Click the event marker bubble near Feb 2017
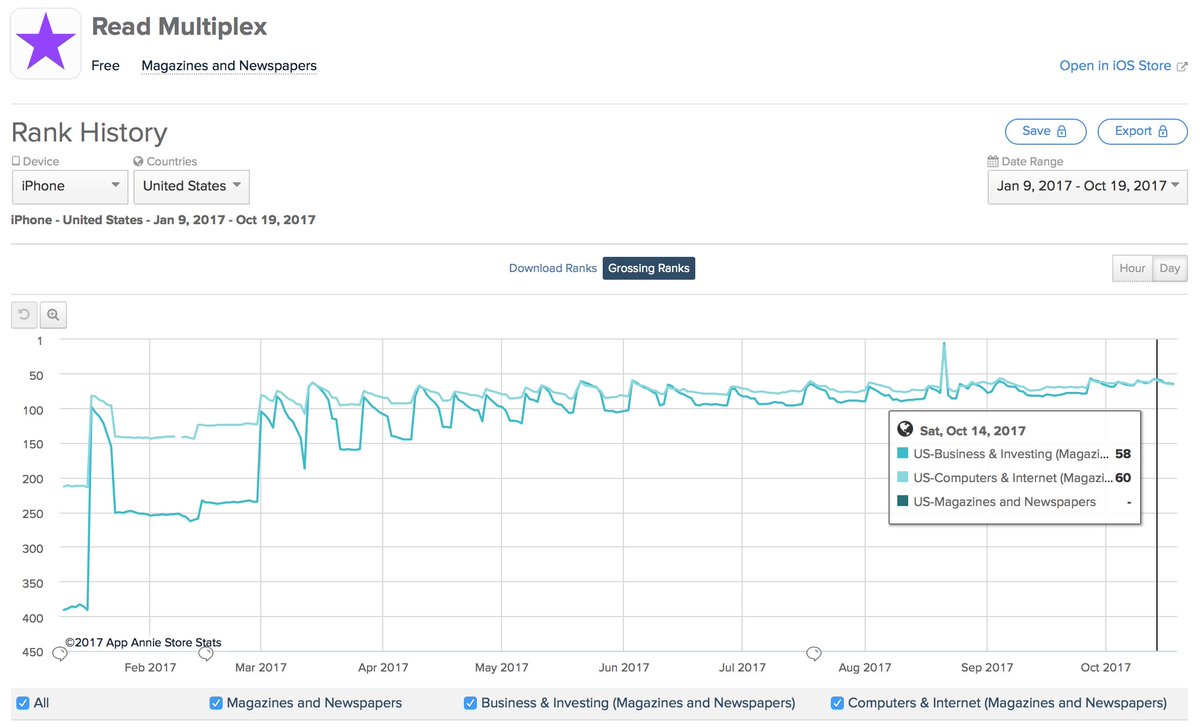 click(x=59, y=654)
